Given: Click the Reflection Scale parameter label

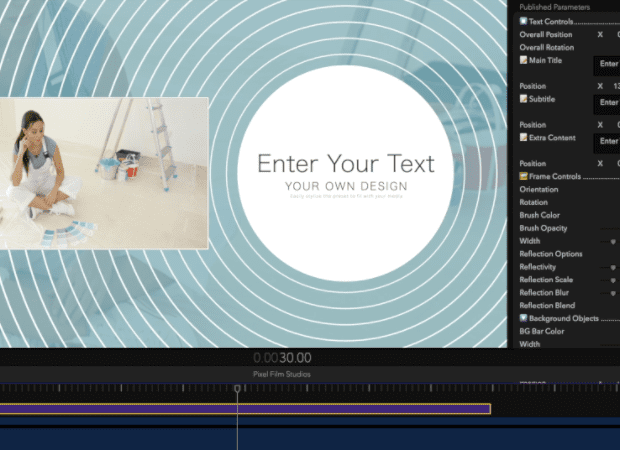Looking at the screenshot, I should [x=546, y=280].
